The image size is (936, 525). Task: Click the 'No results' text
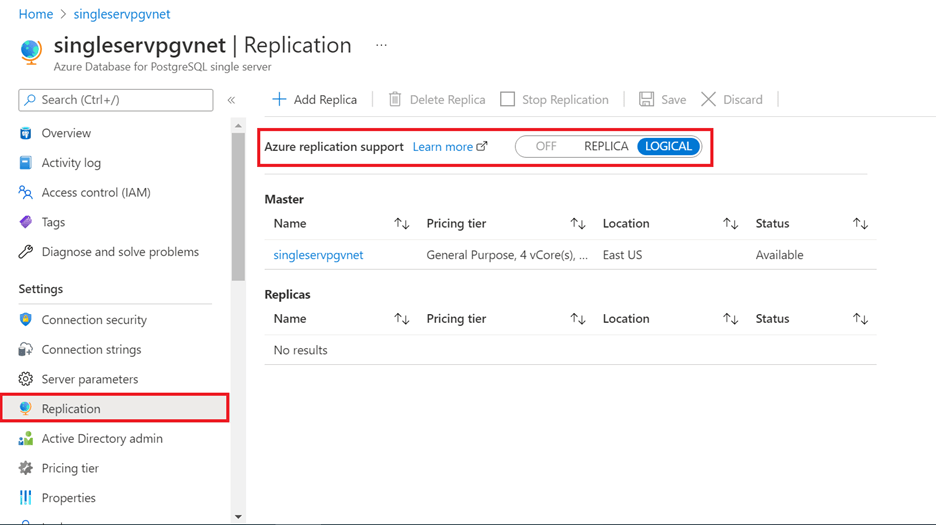click(x=300, y=350)
